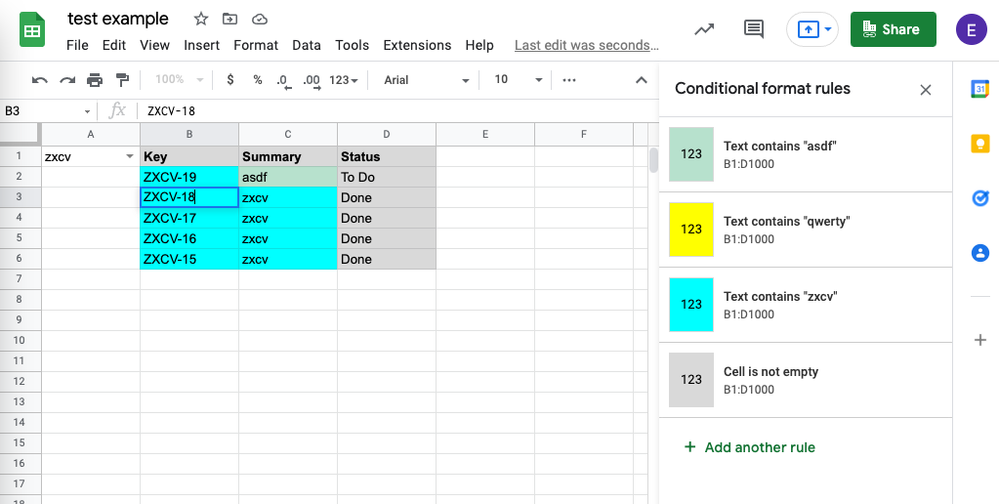Click the document title test example
Screen dimensions: 999x504
click(x=118, y=19)
